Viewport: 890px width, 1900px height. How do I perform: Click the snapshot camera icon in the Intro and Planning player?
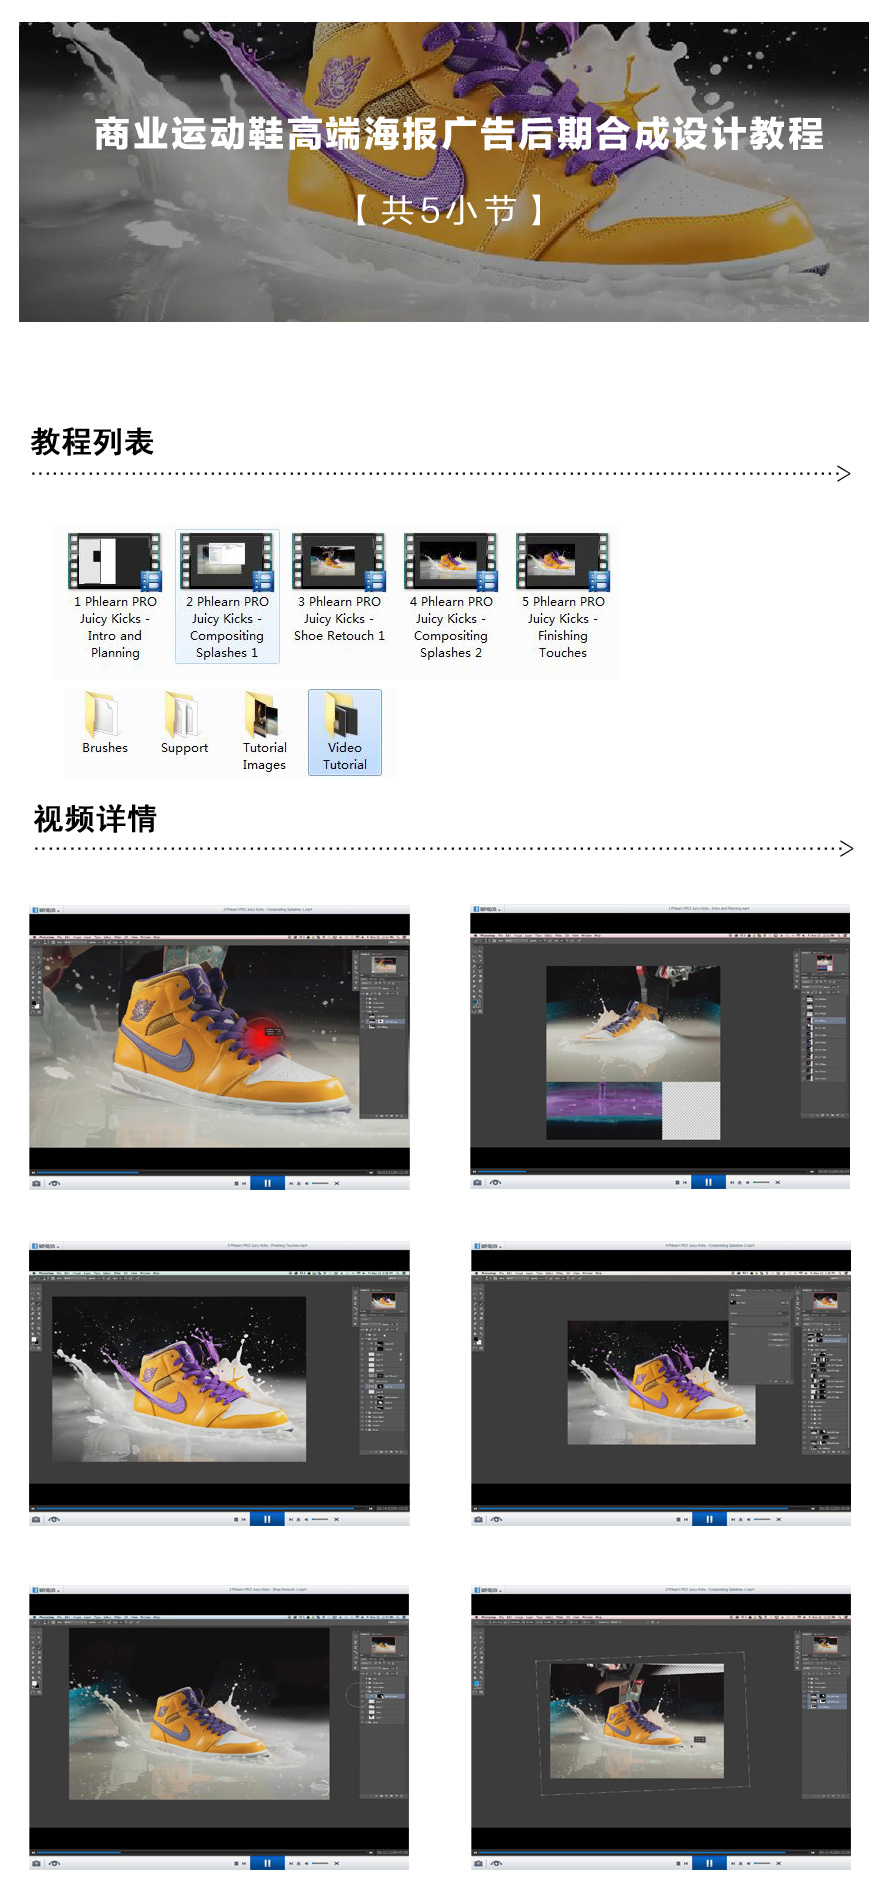pyautogui.click(x=477, y=1182)
